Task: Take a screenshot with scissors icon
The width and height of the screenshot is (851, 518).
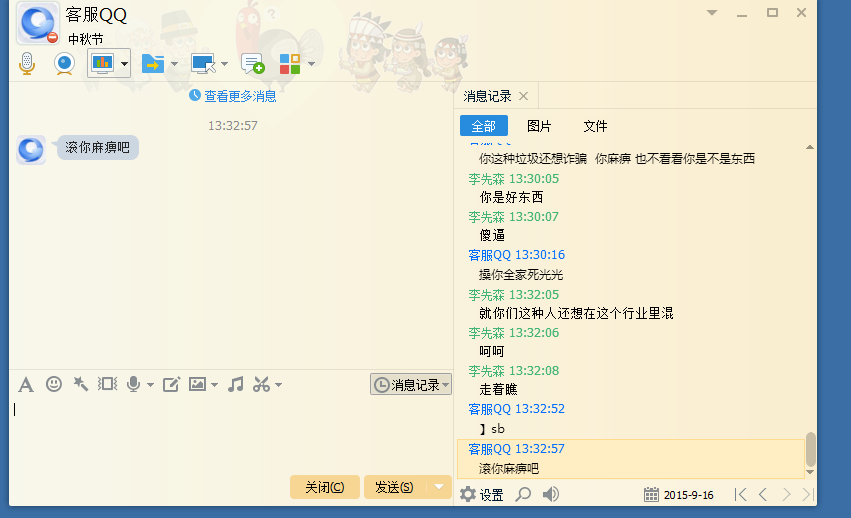Action: (262, 384)
